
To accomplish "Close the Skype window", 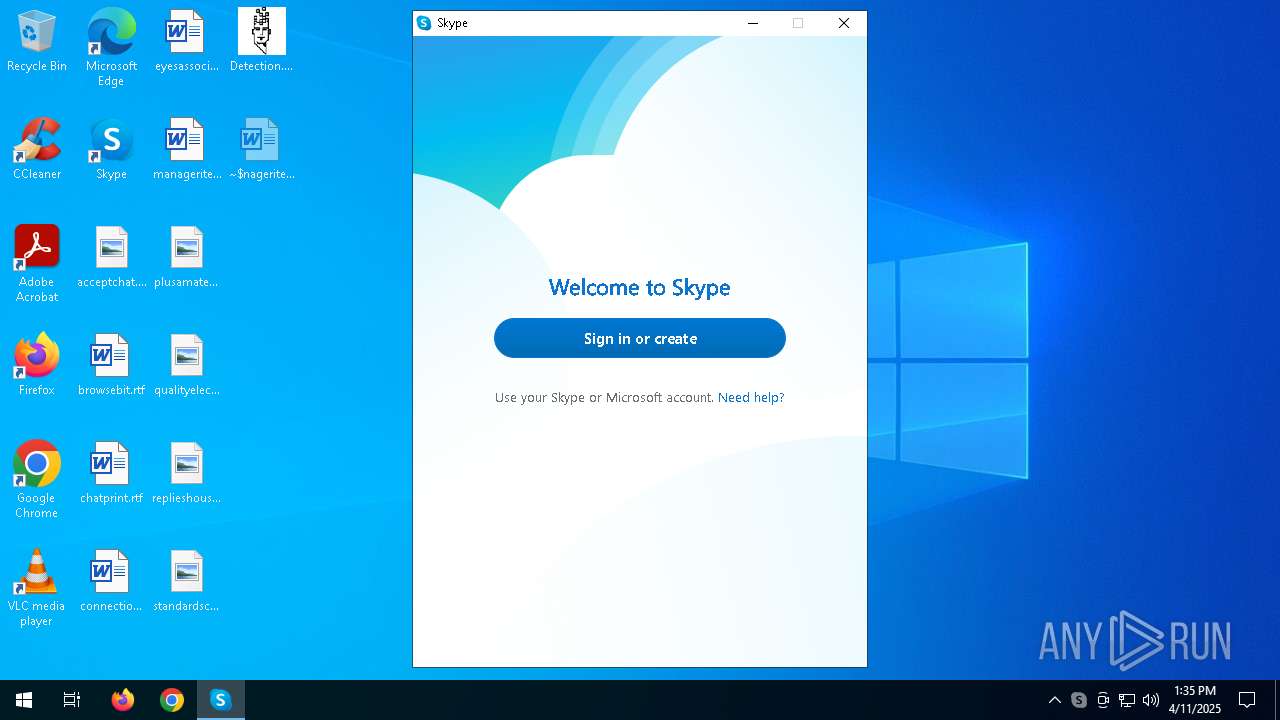I will point(844,23).
